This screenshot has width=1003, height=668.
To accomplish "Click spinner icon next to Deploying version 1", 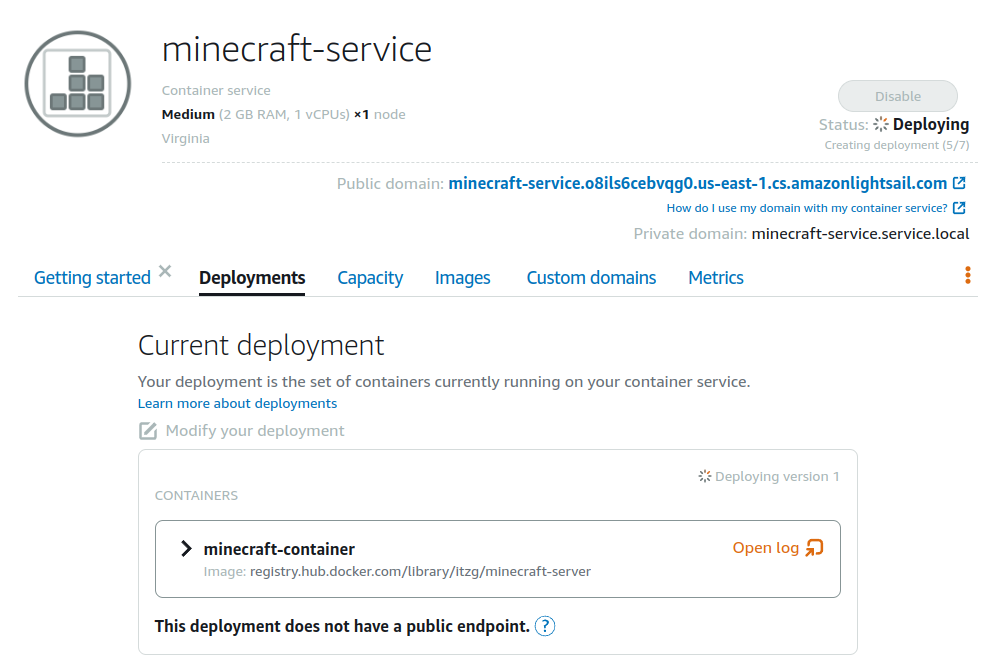I will coord(704,476).
